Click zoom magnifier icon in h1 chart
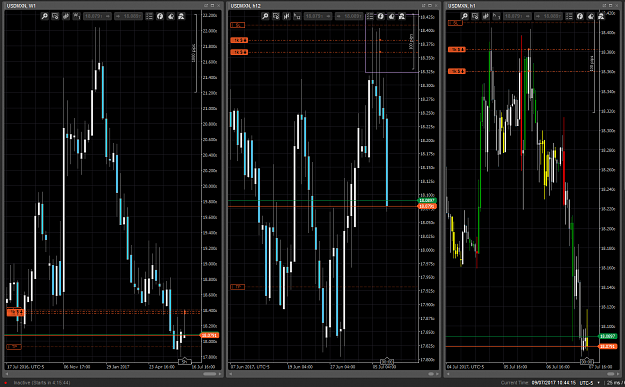 464,16
